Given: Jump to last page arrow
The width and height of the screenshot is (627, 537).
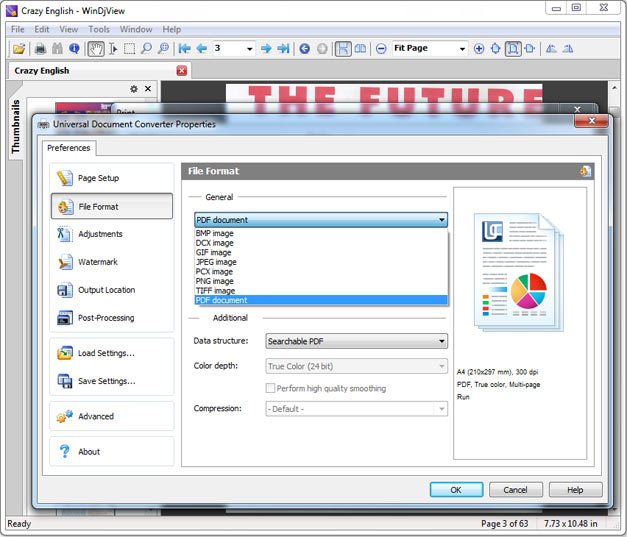Looking at the screenshot, I should click(283, 49).
